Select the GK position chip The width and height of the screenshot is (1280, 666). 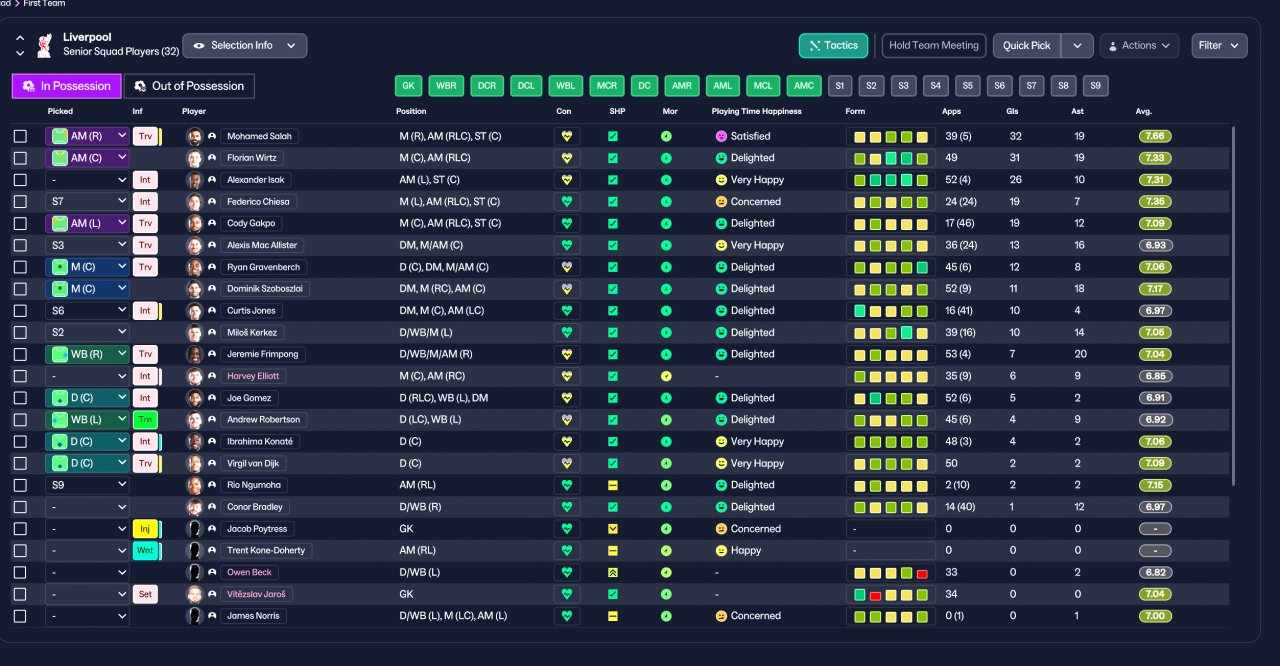pyautogui.click(x=408, y=86)
